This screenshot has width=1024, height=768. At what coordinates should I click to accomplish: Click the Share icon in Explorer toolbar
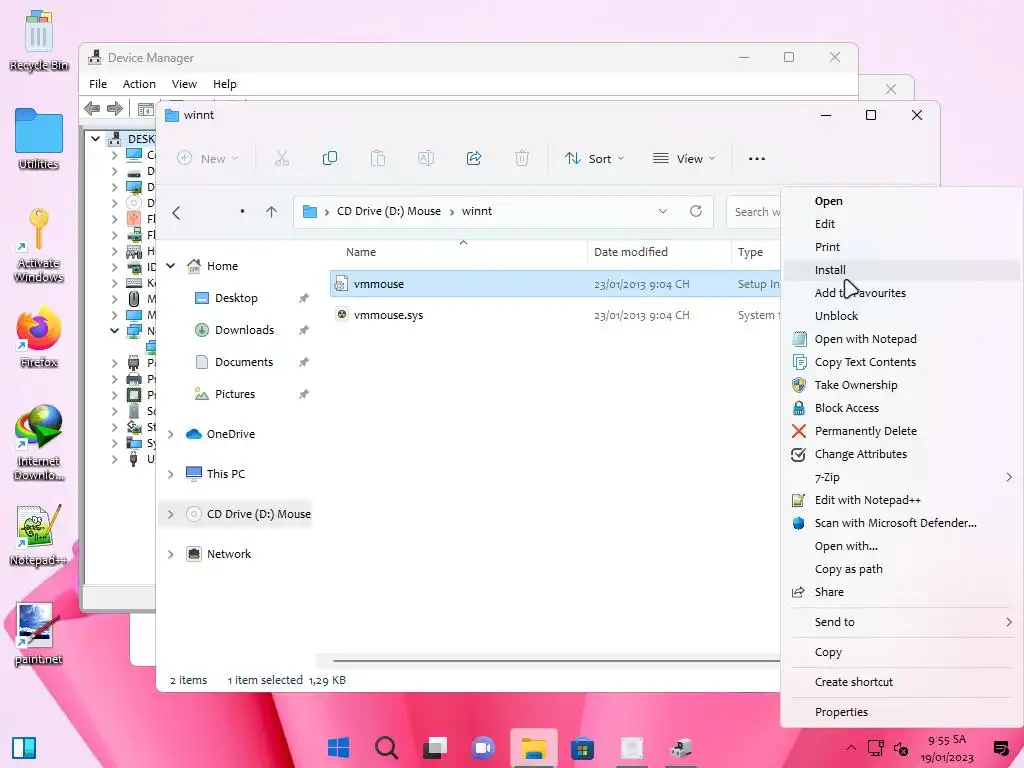(474, 159)
